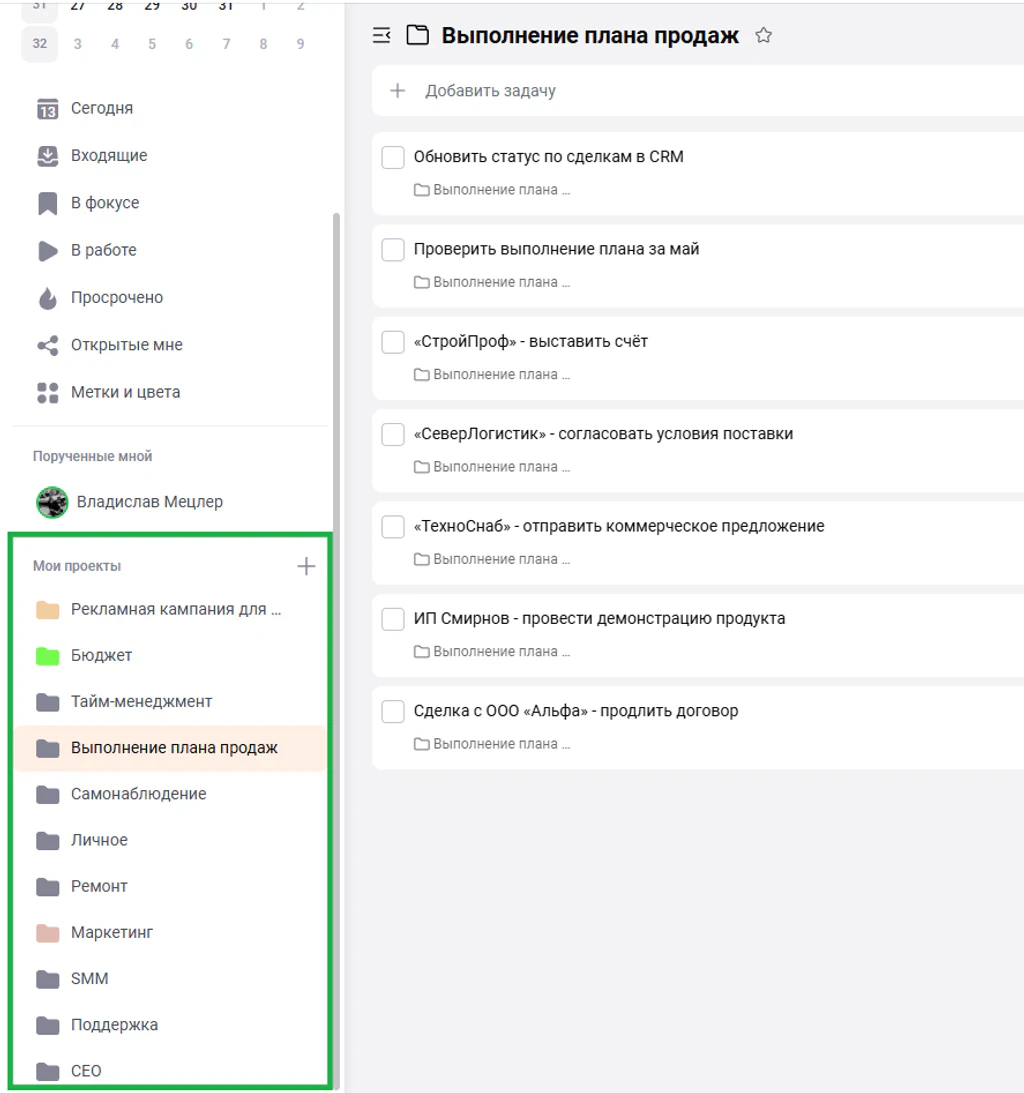The width and height of the screenshot is (1024, 1093).
Task: Click the Метки и цвета grid icon
Action: tap(47, 393)
